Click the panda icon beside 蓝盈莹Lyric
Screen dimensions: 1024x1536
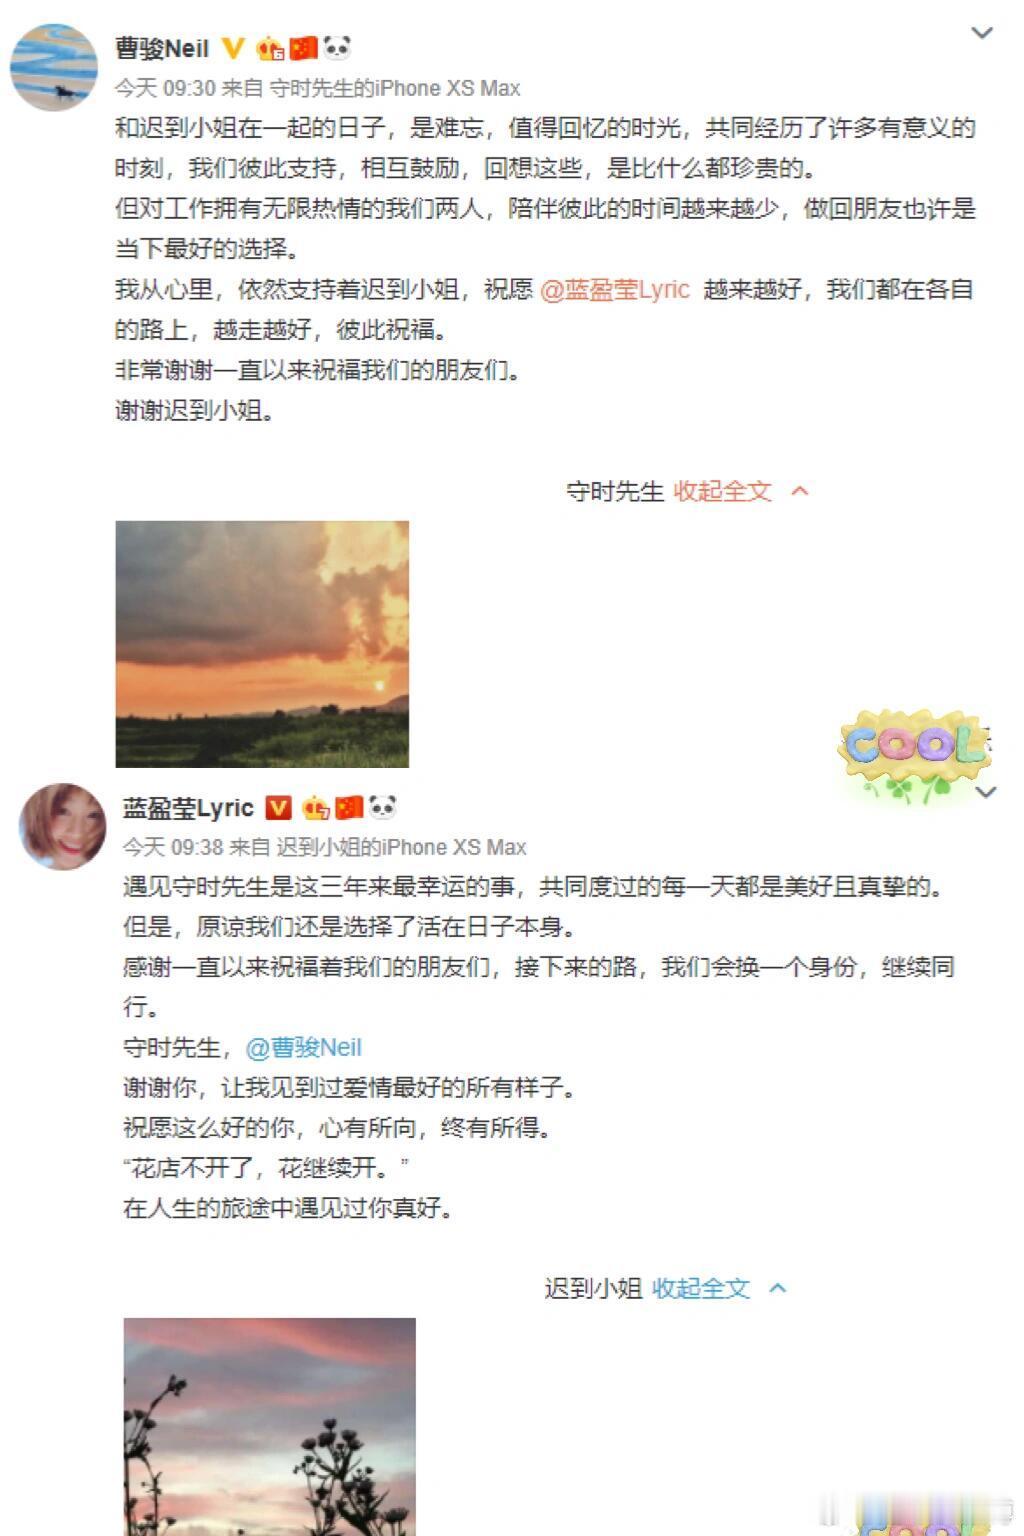coord(383,806)
